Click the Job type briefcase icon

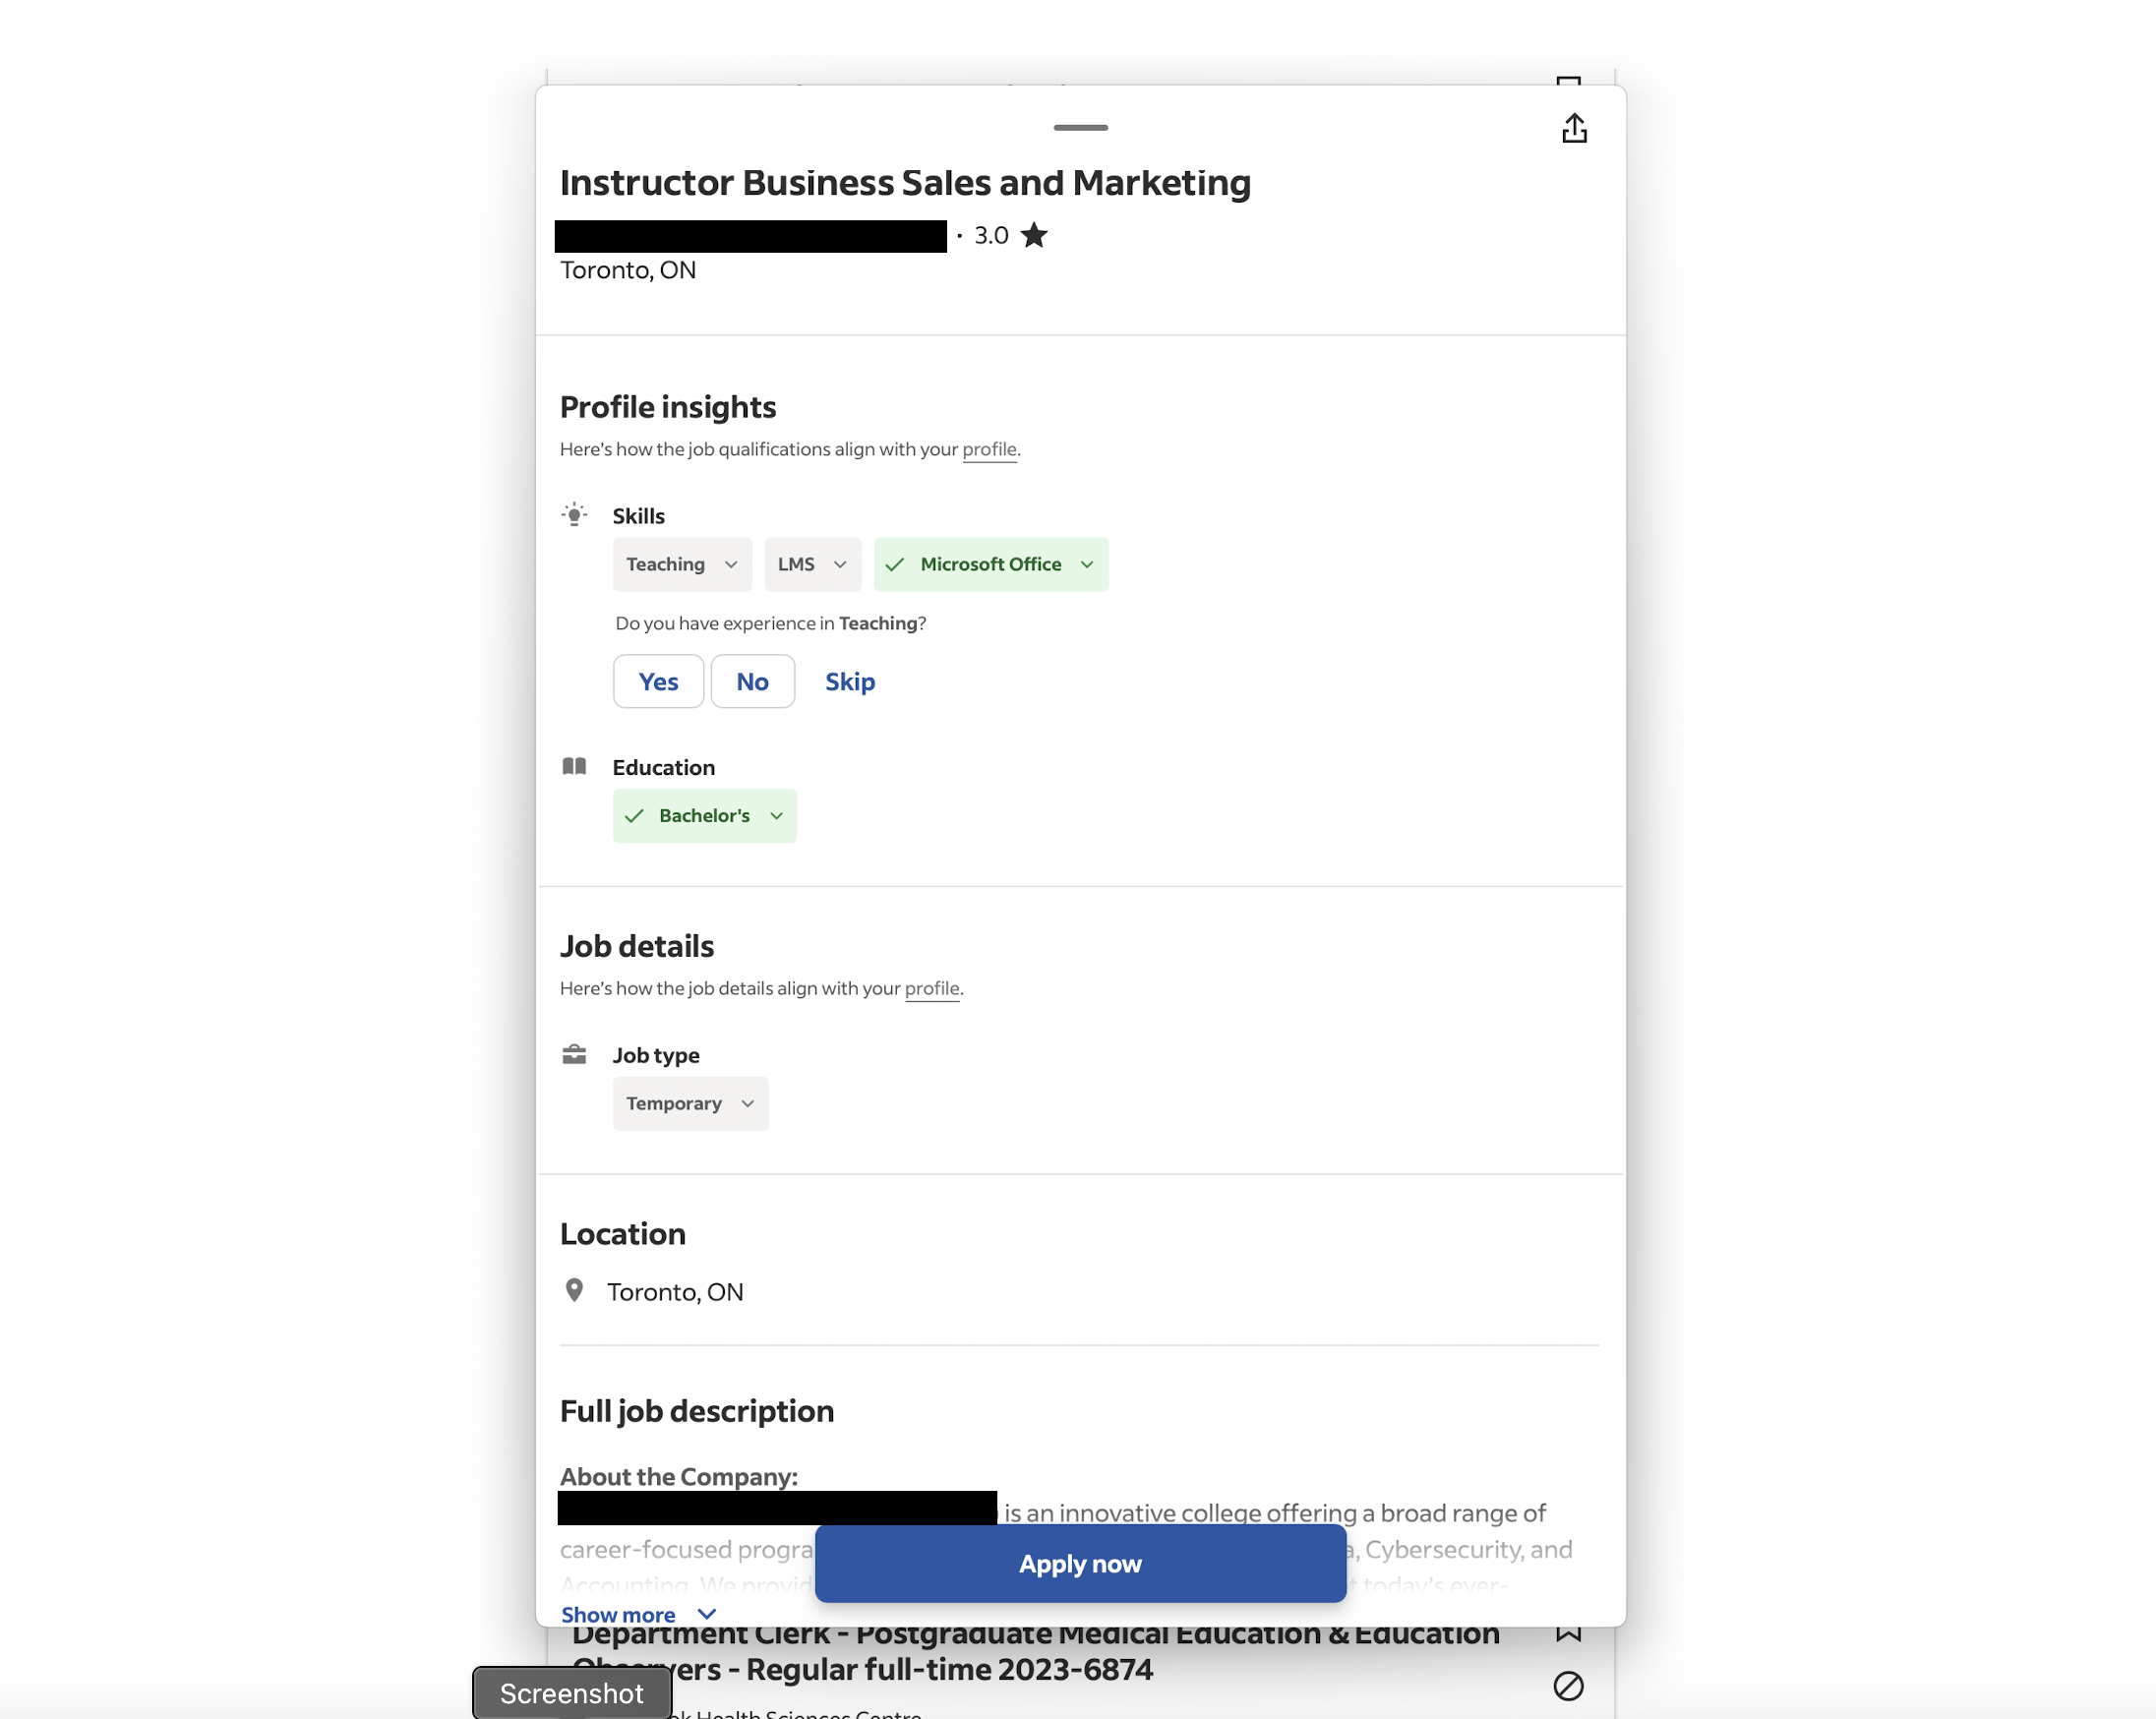tap(574, 1054)
